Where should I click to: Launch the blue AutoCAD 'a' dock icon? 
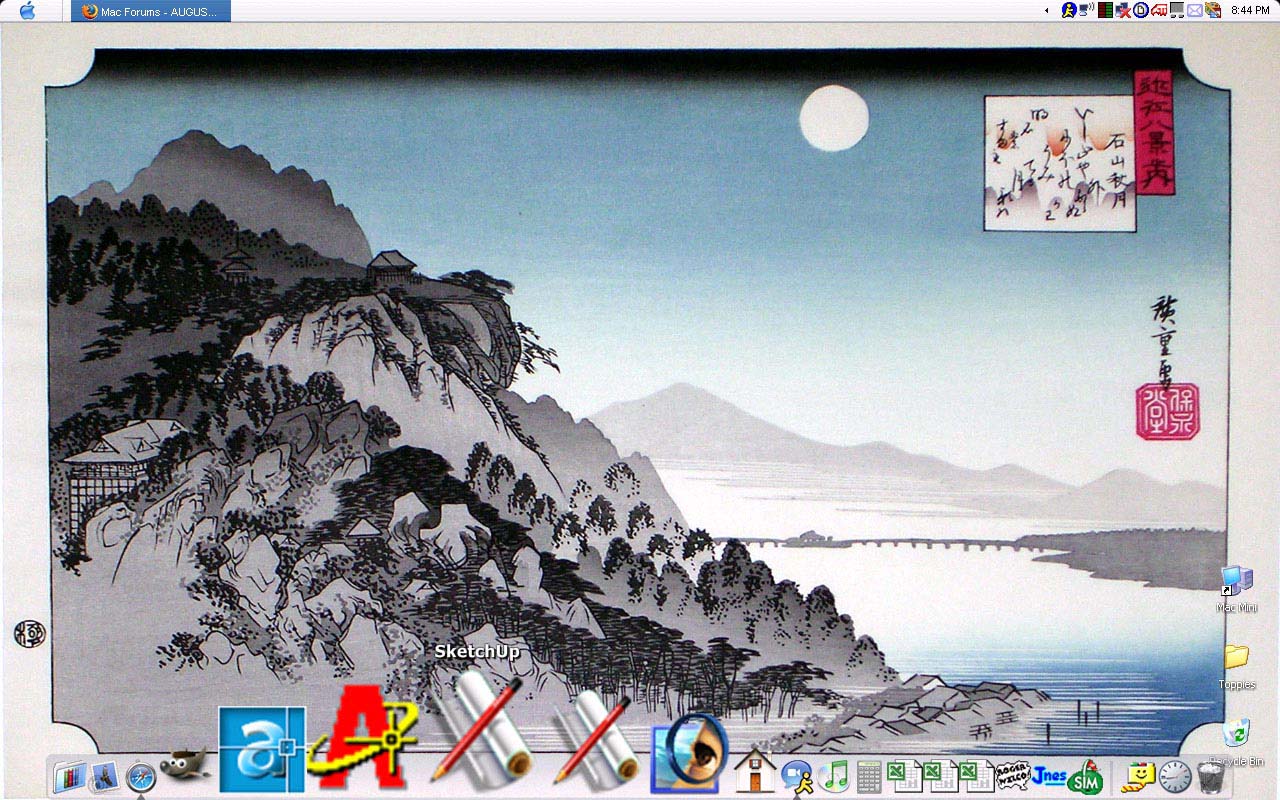(x=262, y=750)
